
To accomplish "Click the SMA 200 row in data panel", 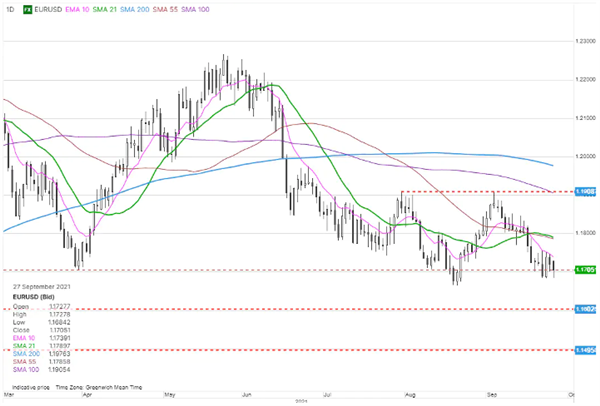I will pyautogui.click(x=41, y=354).
